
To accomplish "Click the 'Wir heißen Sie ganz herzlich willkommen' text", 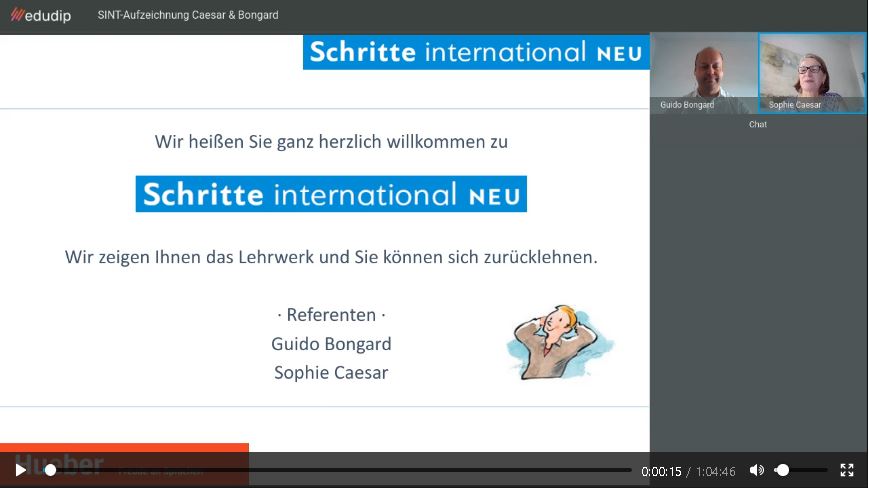I will point(331,141).
